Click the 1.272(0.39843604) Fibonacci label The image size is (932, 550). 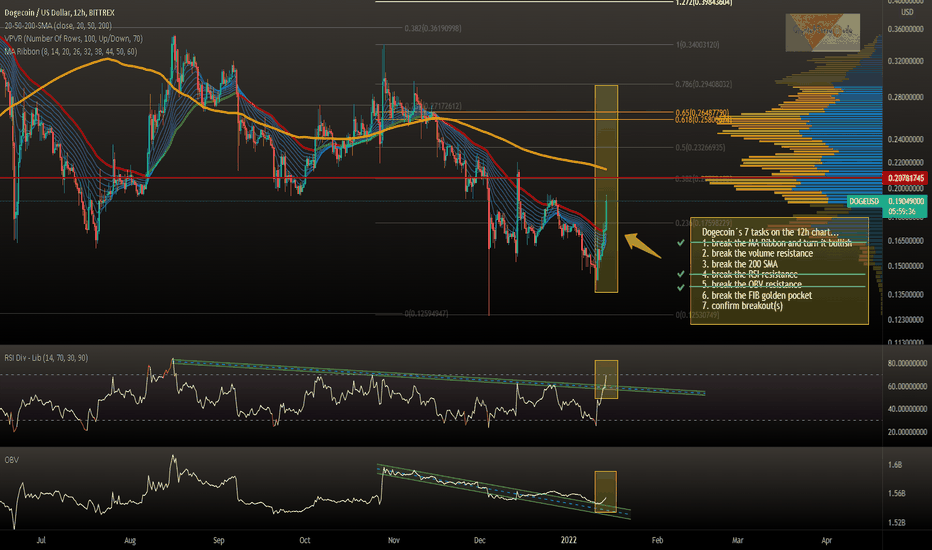tap(704, 2)
